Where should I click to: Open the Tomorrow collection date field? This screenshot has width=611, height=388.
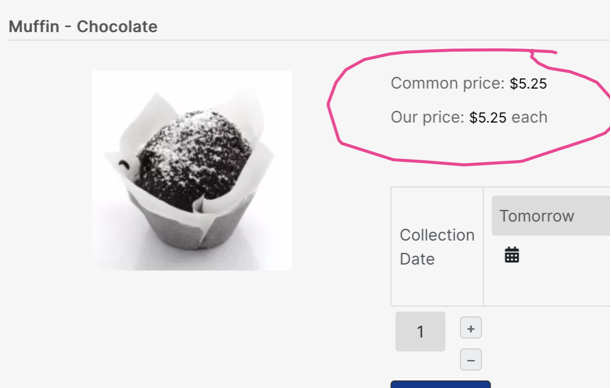(x=551, y=216)
